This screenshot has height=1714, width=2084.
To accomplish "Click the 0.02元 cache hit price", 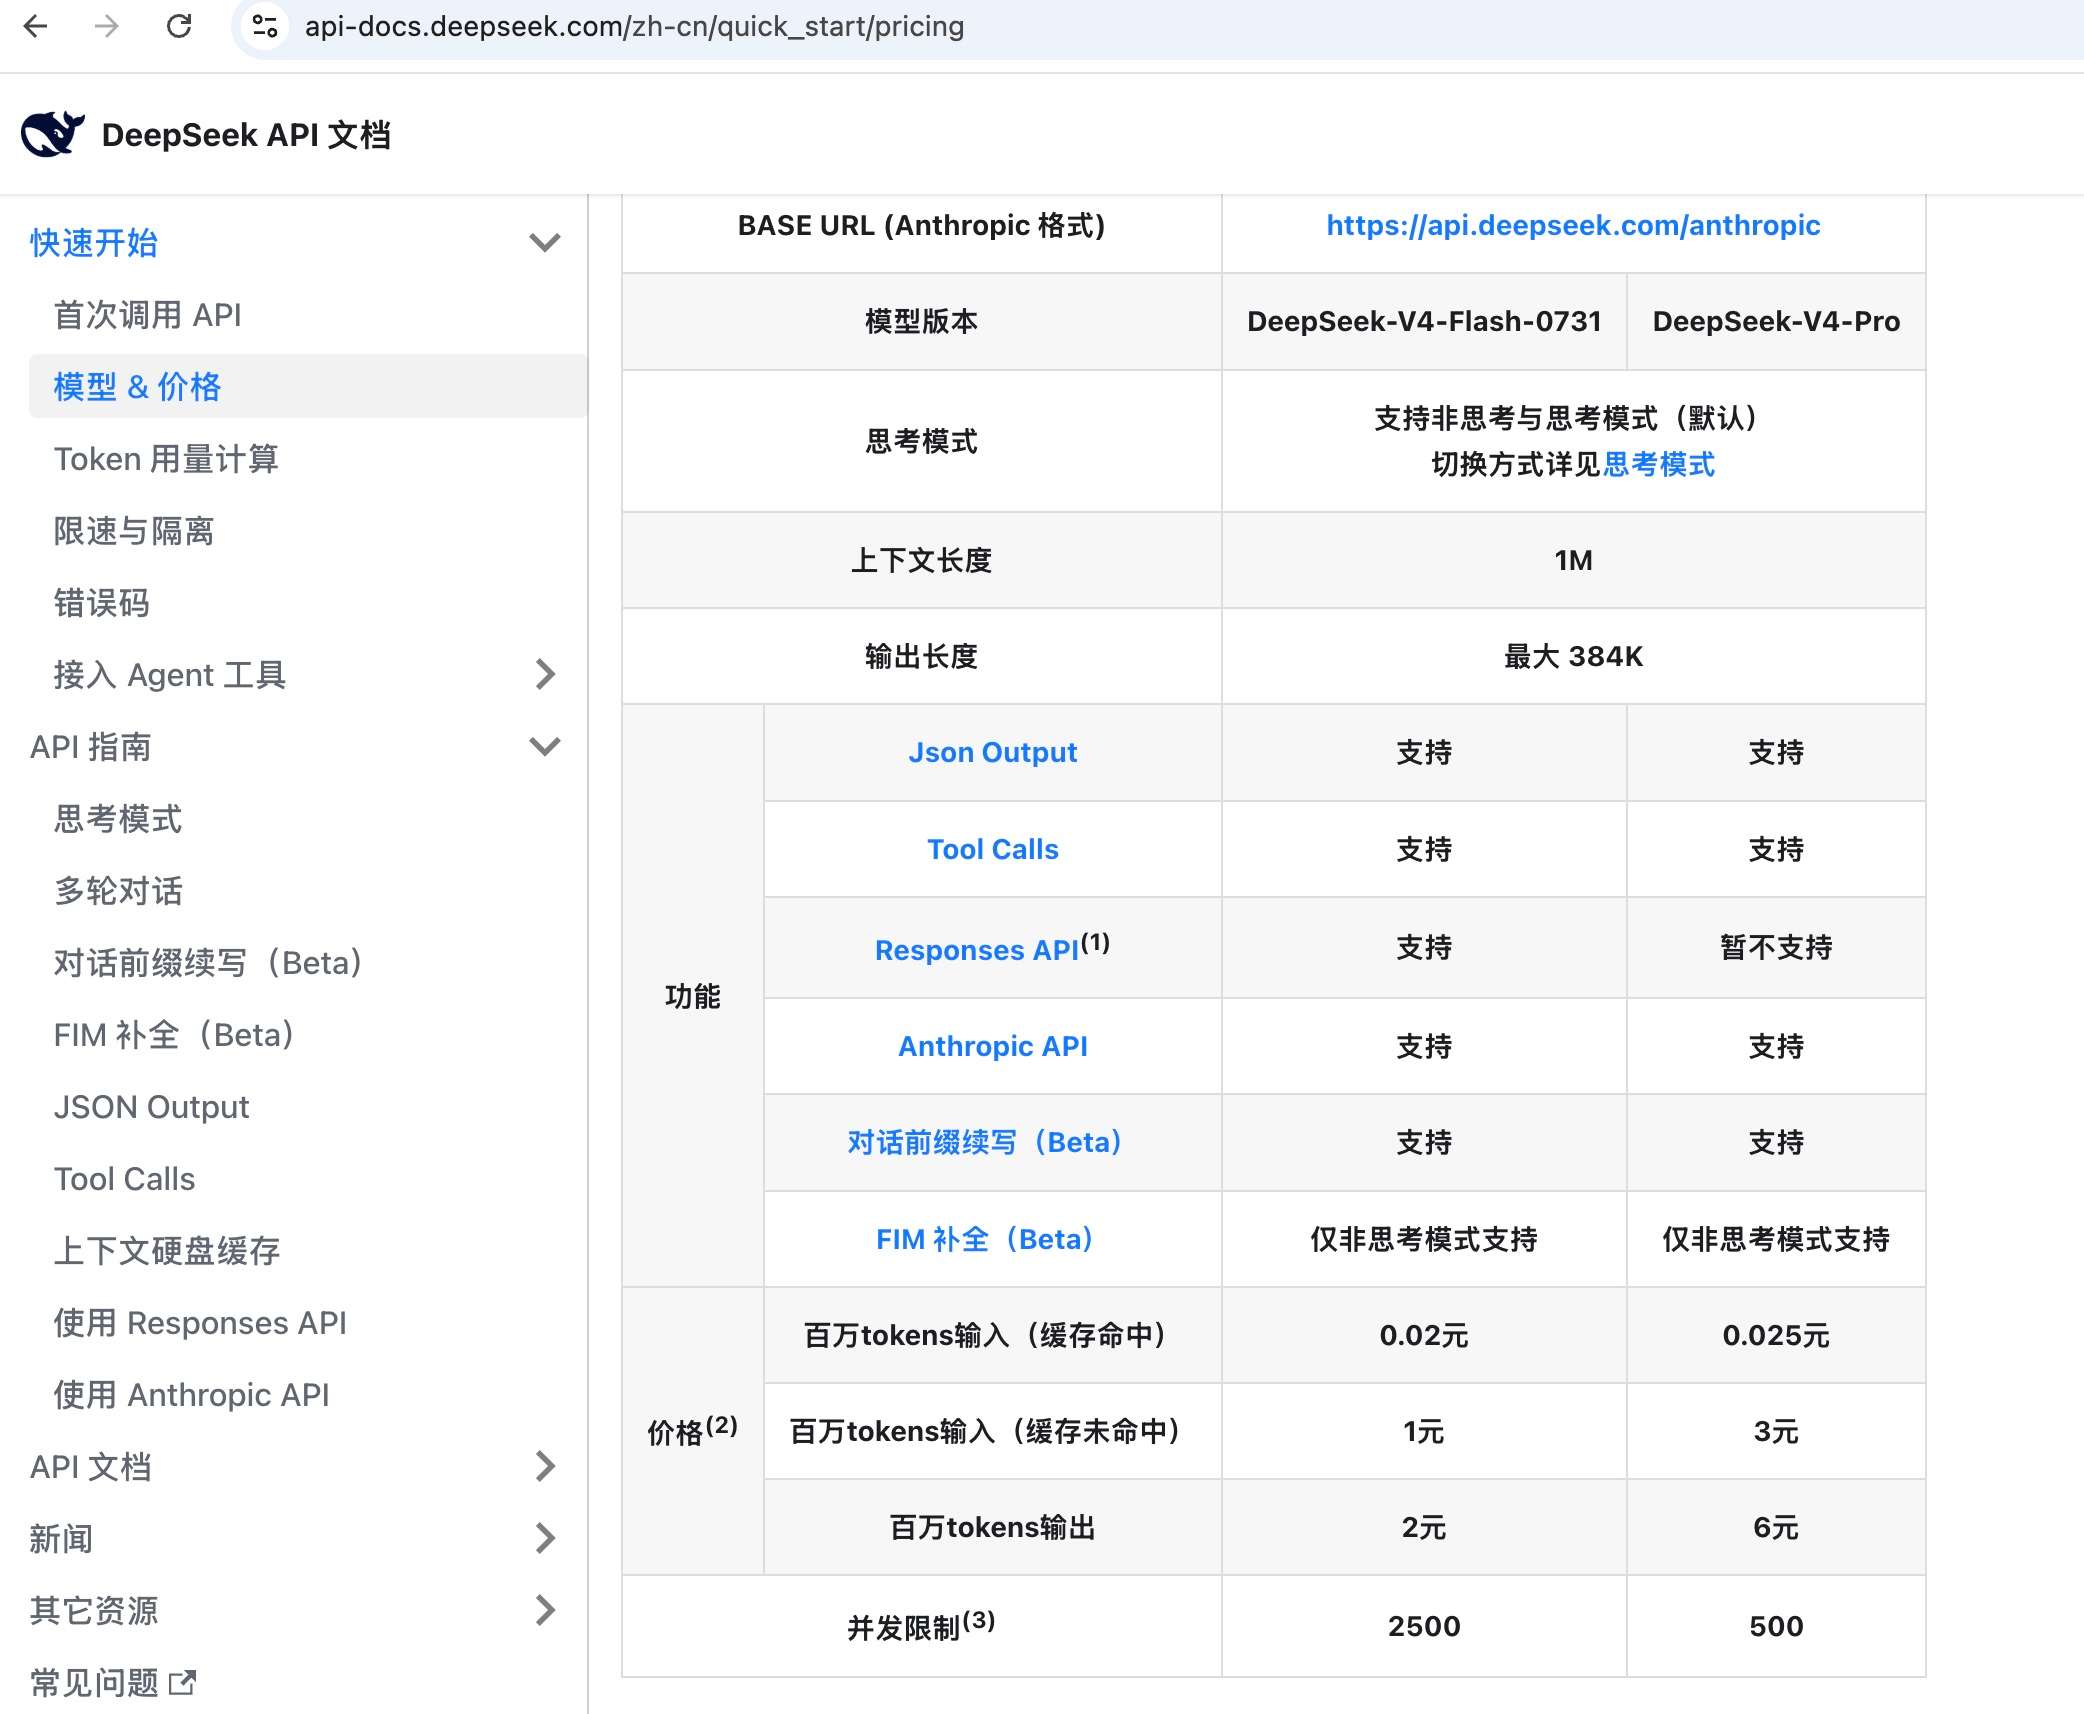I will [1424, 1335].
